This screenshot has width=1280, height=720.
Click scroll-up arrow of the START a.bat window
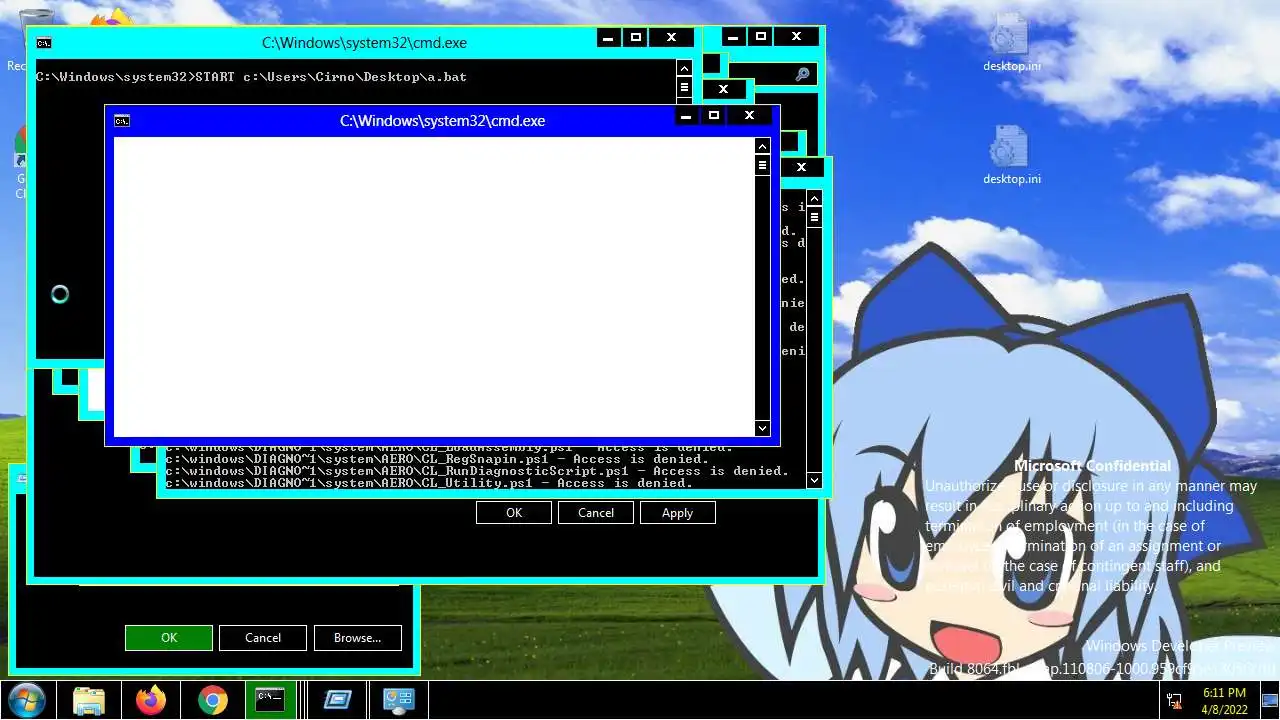(684, 68)
